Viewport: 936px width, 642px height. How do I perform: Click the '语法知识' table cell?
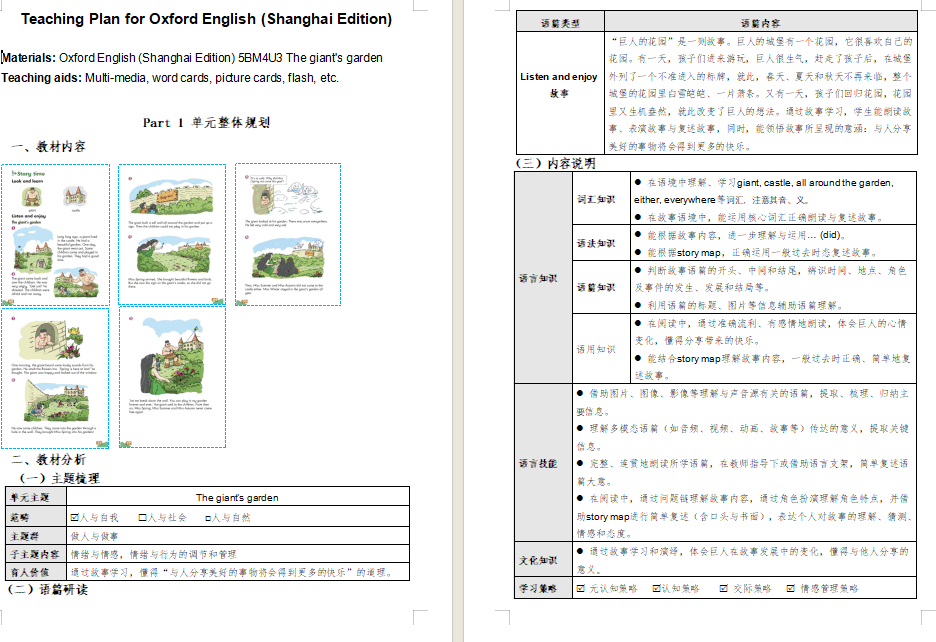point(601,243)
